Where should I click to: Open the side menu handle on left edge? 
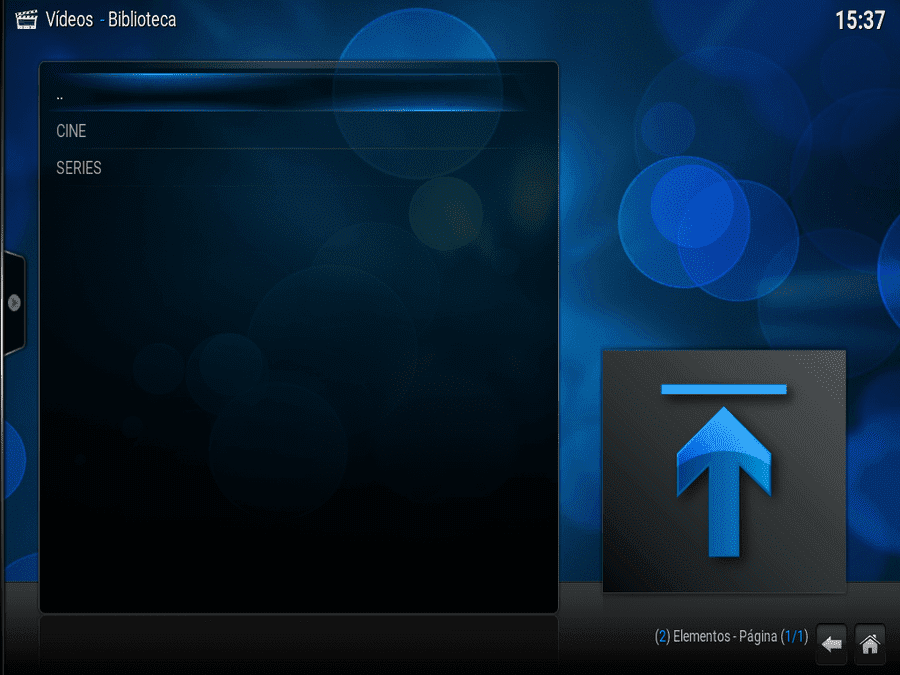pyautogui.click(x=14, y=303)
